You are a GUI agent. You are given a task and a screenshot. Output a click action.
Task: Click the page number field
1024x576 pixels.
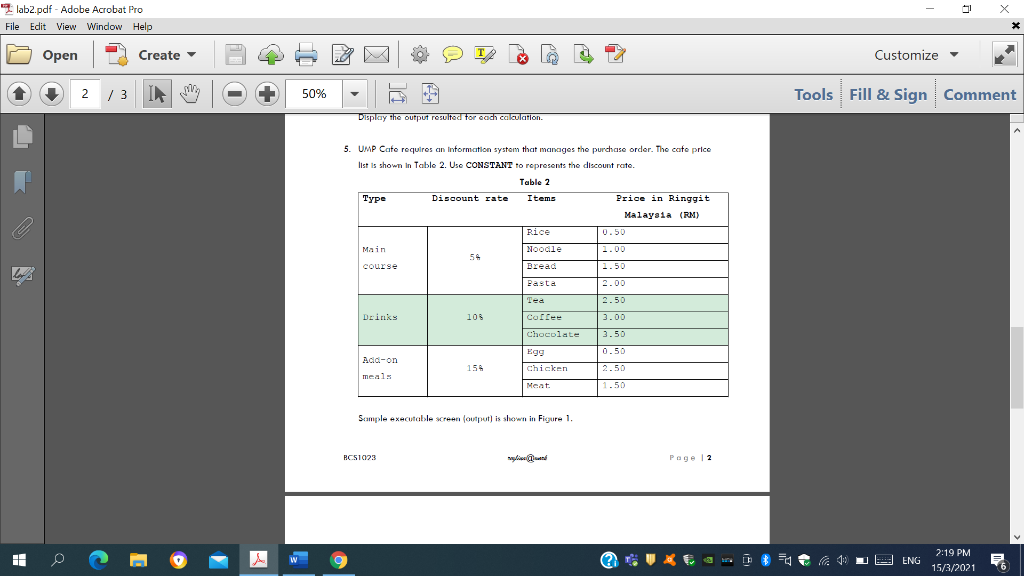85,94
